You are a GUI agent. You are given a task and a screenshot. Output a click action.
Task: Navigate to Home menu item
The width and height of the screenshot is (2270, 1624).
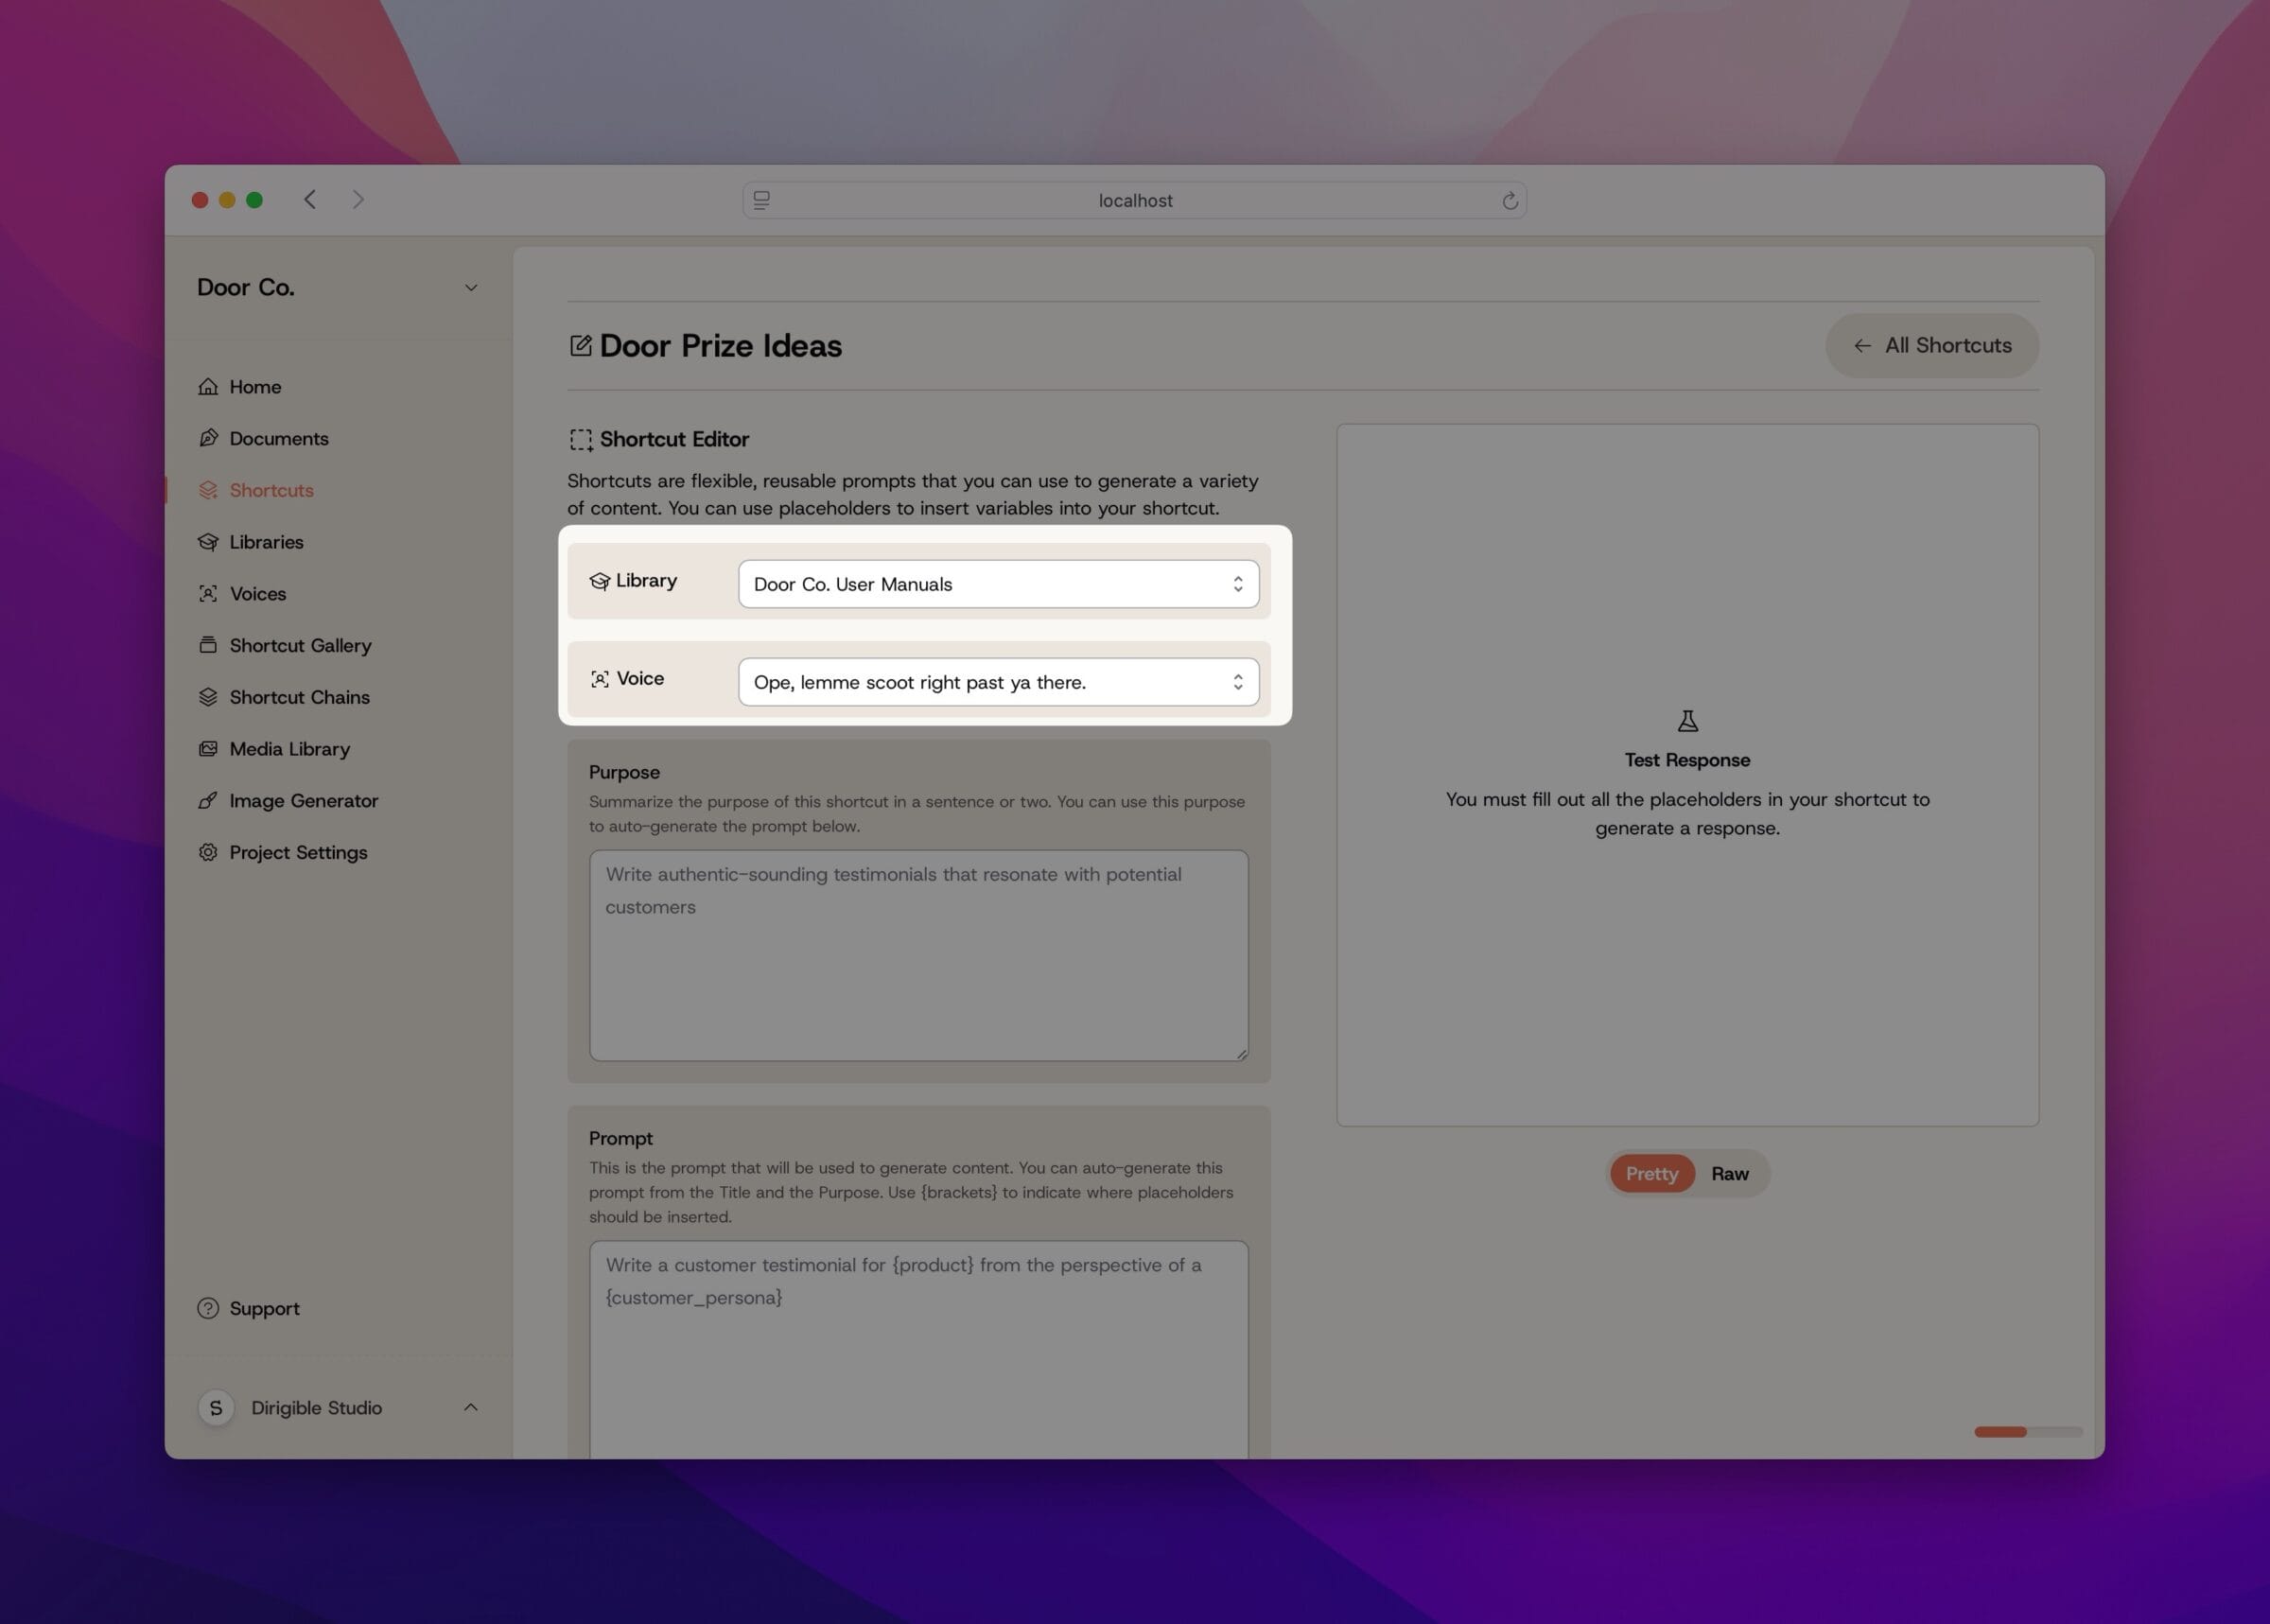(254, 385)
